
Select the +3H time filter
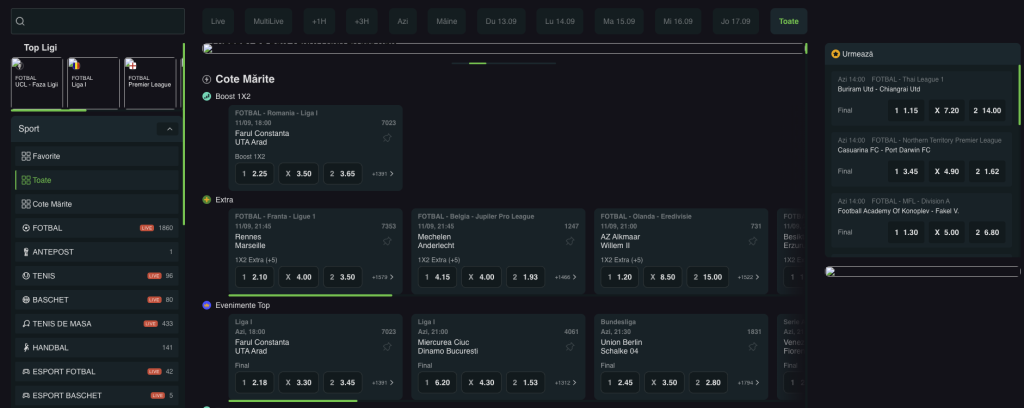(362, 21)
